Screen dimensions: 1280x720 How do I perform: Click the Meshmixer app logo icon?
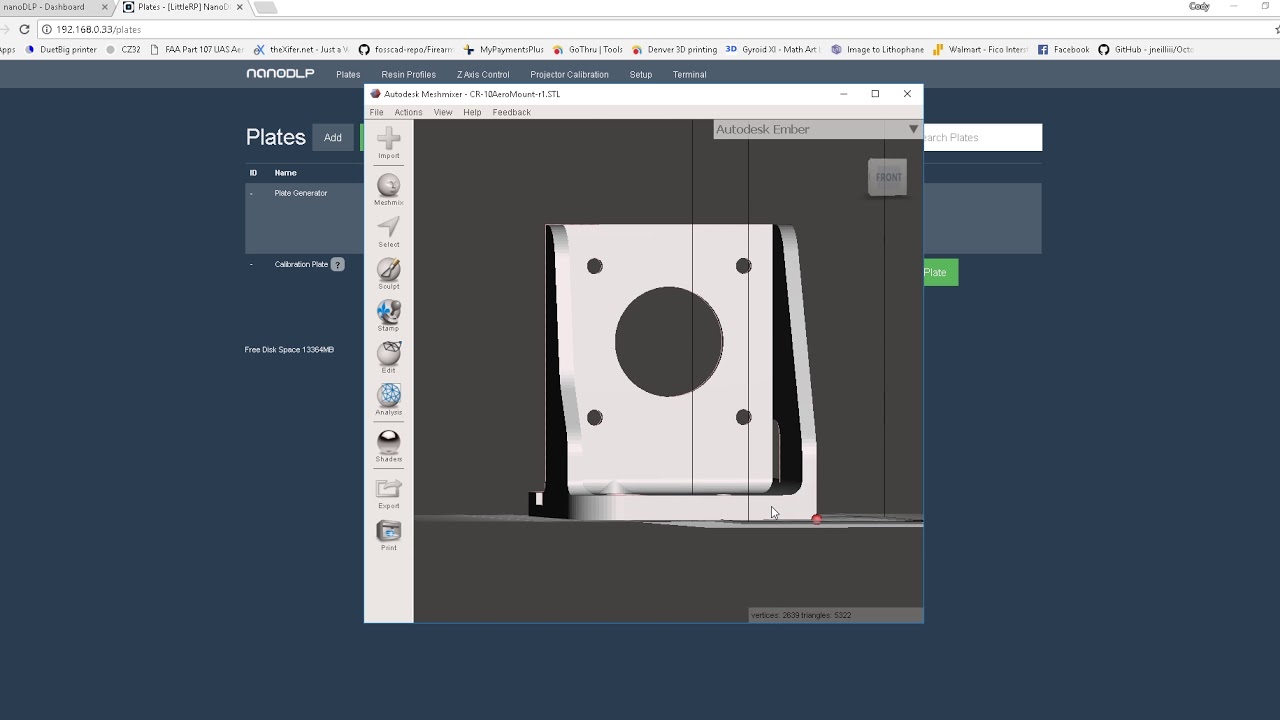coord(376,94)
